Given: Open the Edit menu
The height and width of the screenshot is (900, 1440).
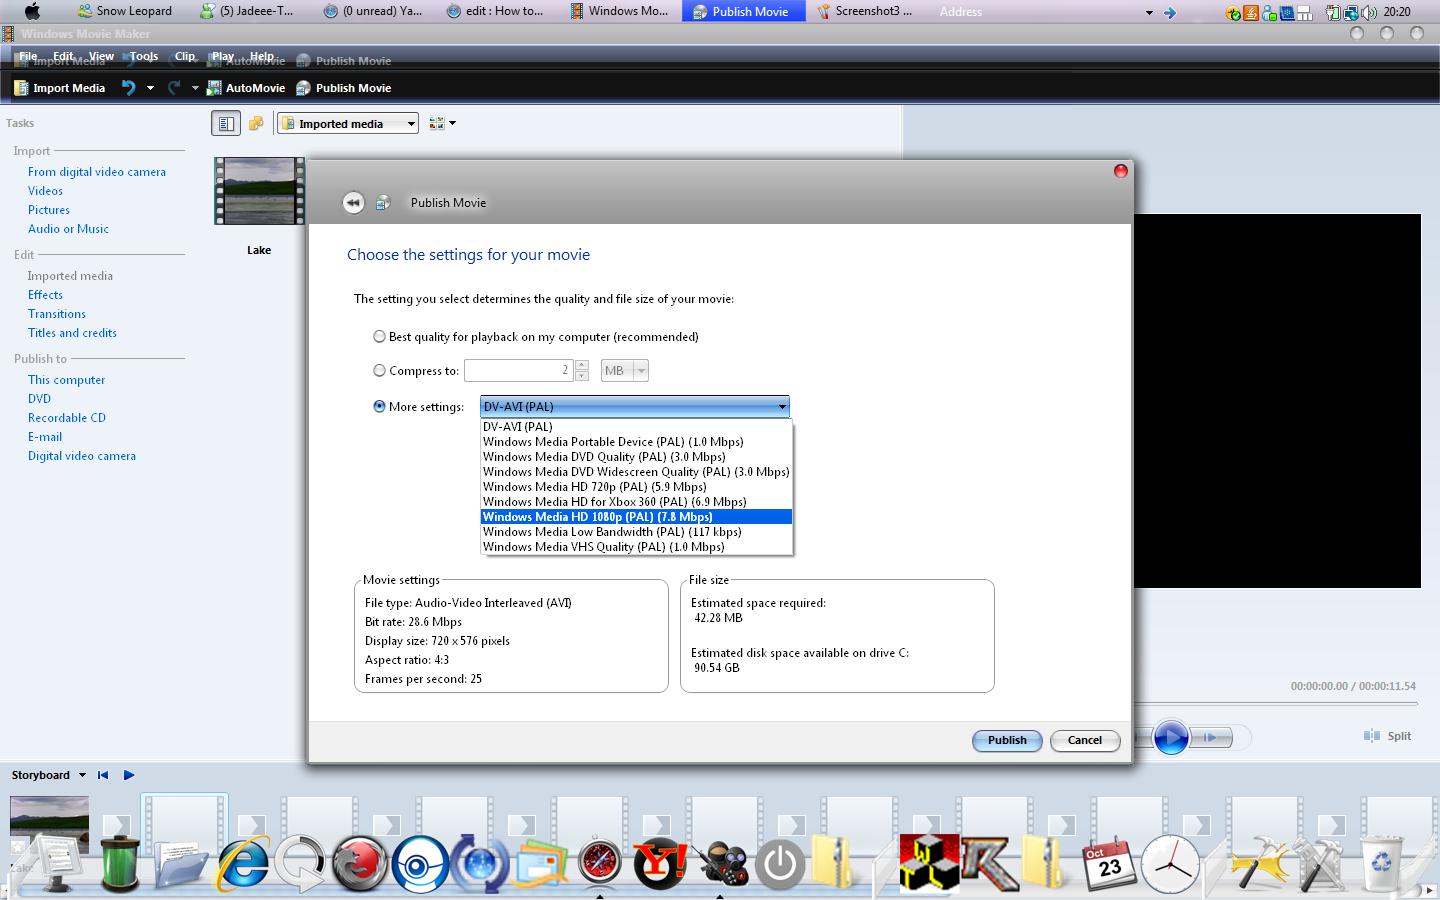Looking at the screenshot, I should tap(63, 56).
